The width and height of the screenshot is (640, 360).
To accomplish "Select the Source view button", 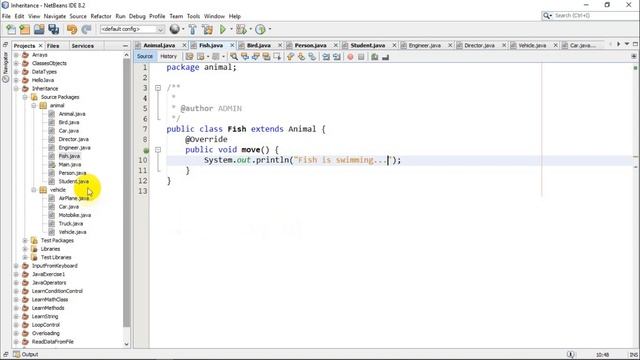I will 145,56.
